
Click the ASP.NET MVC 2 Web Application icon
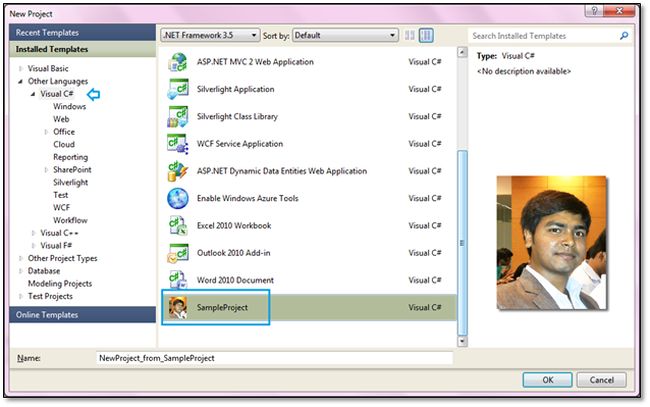click(178, 62)
